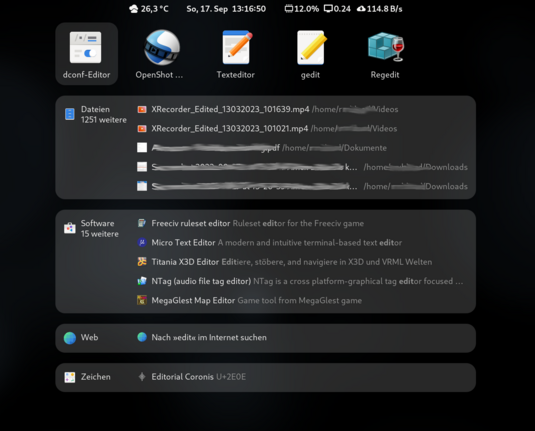Click the Web provider globe icon

point(70,338)
